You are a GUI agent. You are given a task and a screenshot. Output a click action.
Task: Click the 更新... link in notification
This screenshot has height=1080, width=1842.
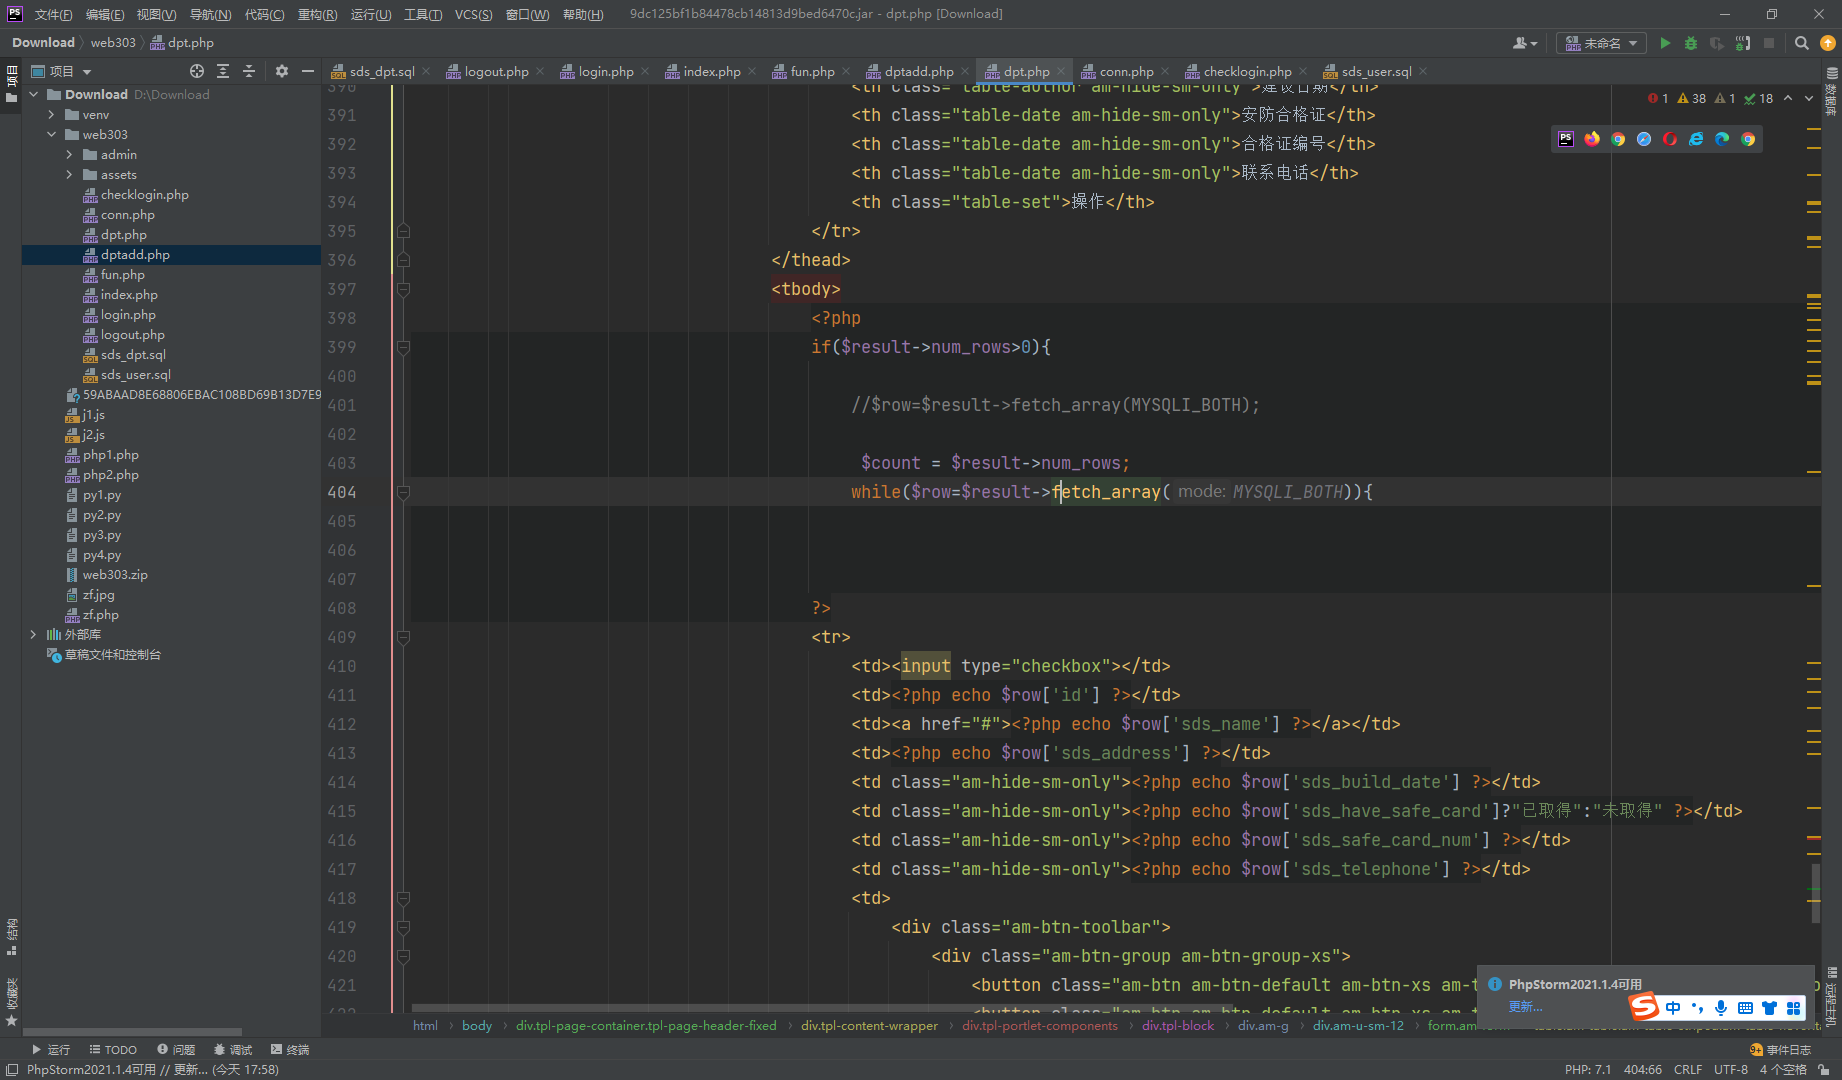1525,1006
